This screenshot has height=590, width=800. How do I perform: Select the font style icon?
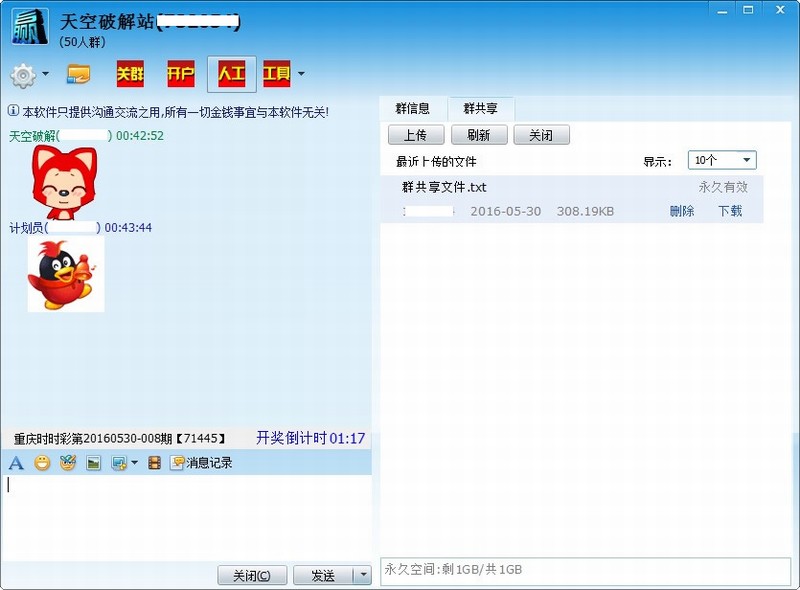[15, 463]
